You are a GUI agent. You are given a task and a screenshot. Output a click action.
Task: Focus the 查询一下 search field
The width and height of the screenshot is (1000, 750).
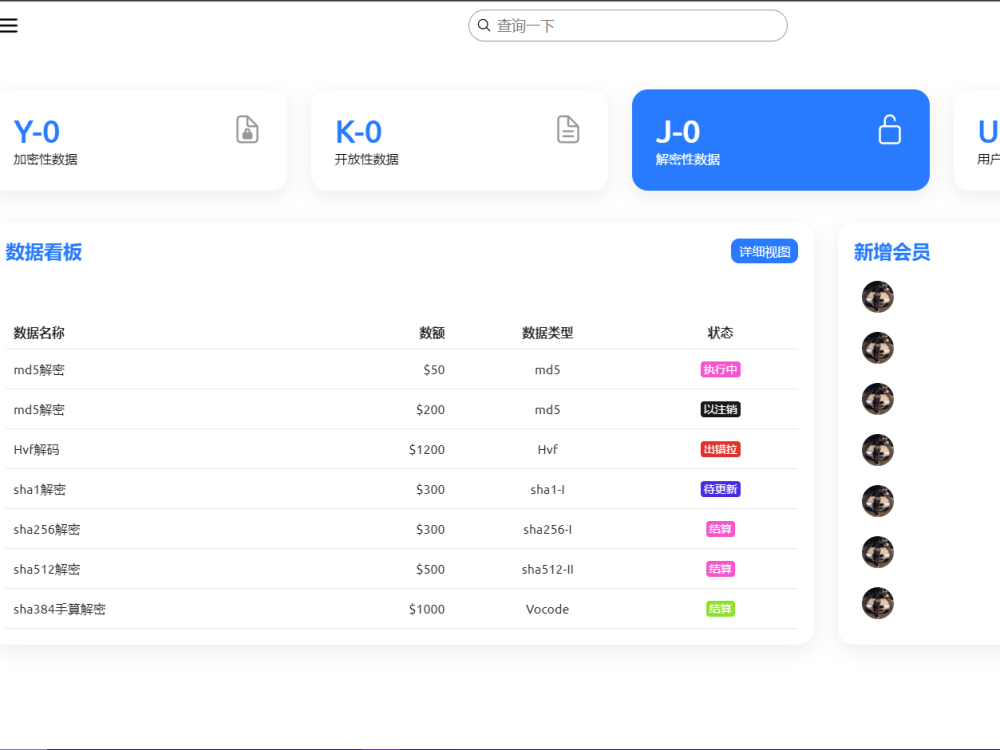coord(628,26)
